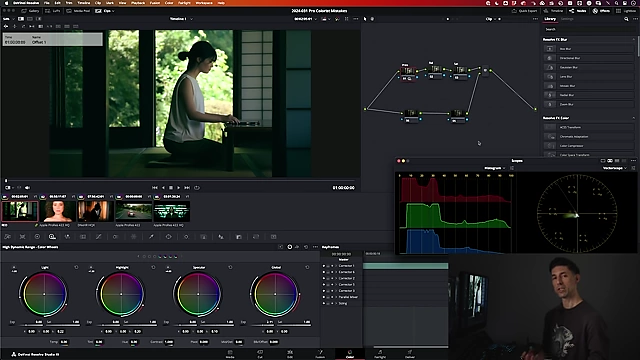The height and width of the screenshot is (360, 640).
Task: Switch to the Edit page tab
Action: pos(290,354)
